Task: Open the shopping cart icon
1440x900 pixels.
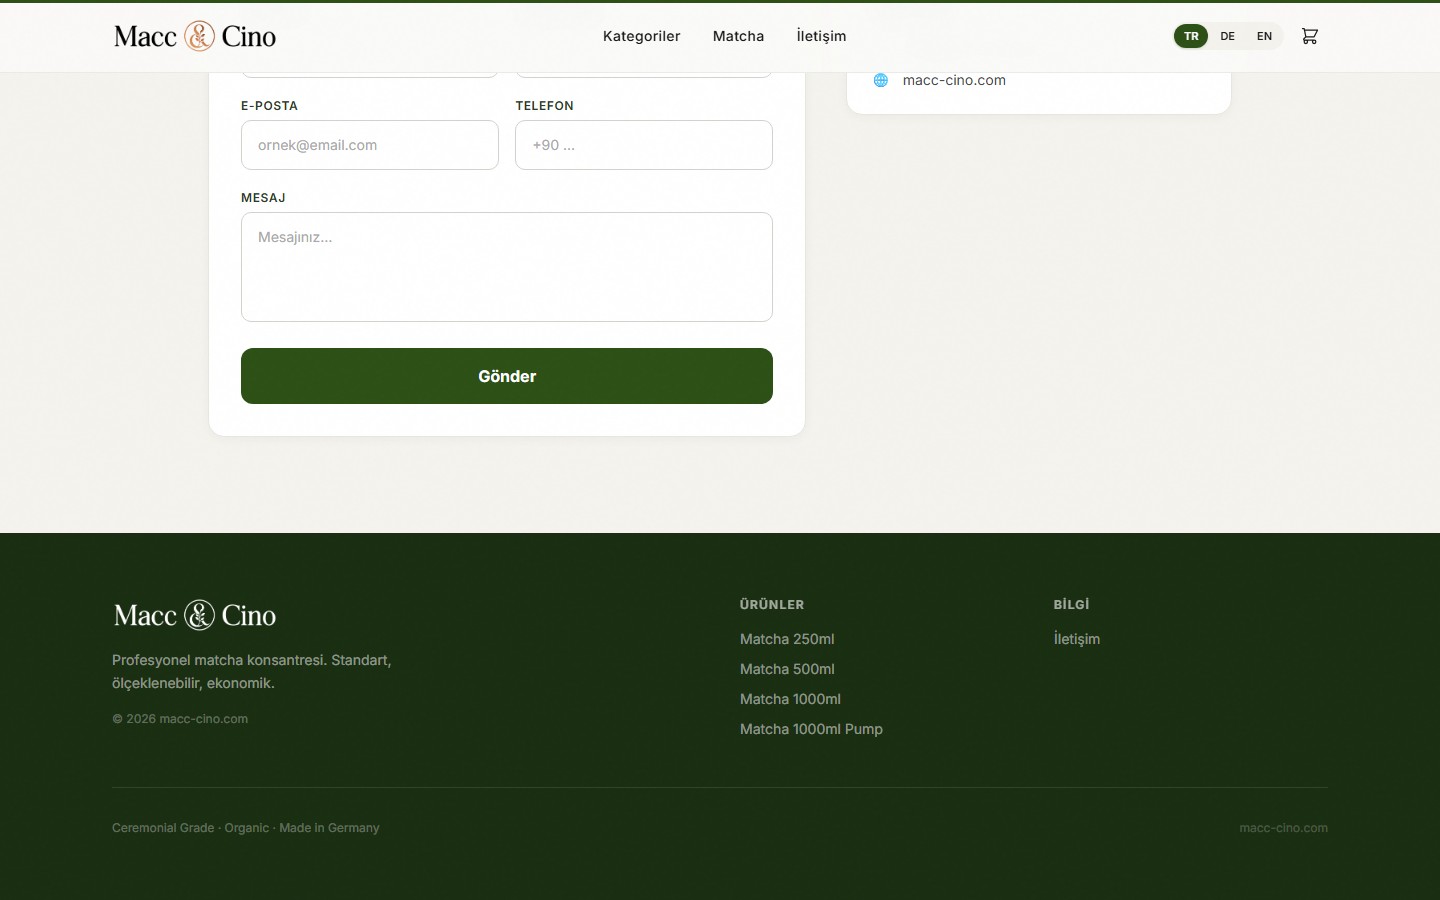Action: (x=1309, y=36)
